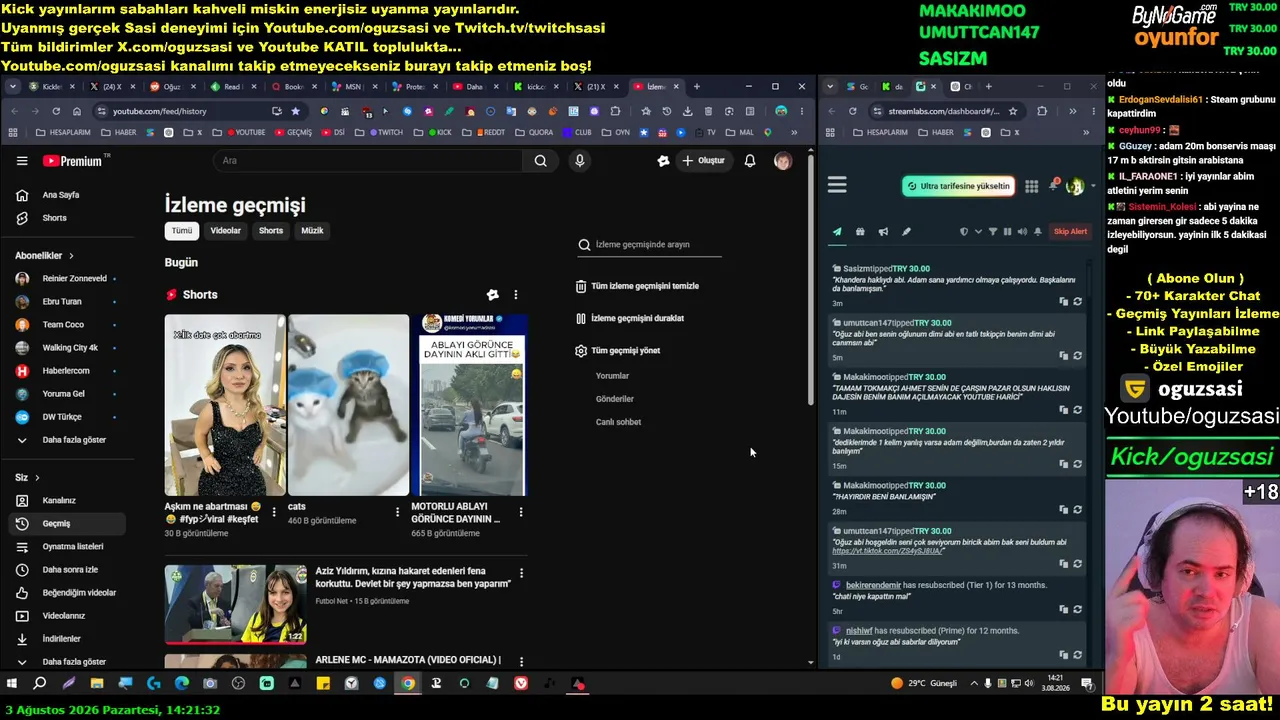Open the Yorumlar history link
Screen dimensions: 1280x720
point(612,376)
